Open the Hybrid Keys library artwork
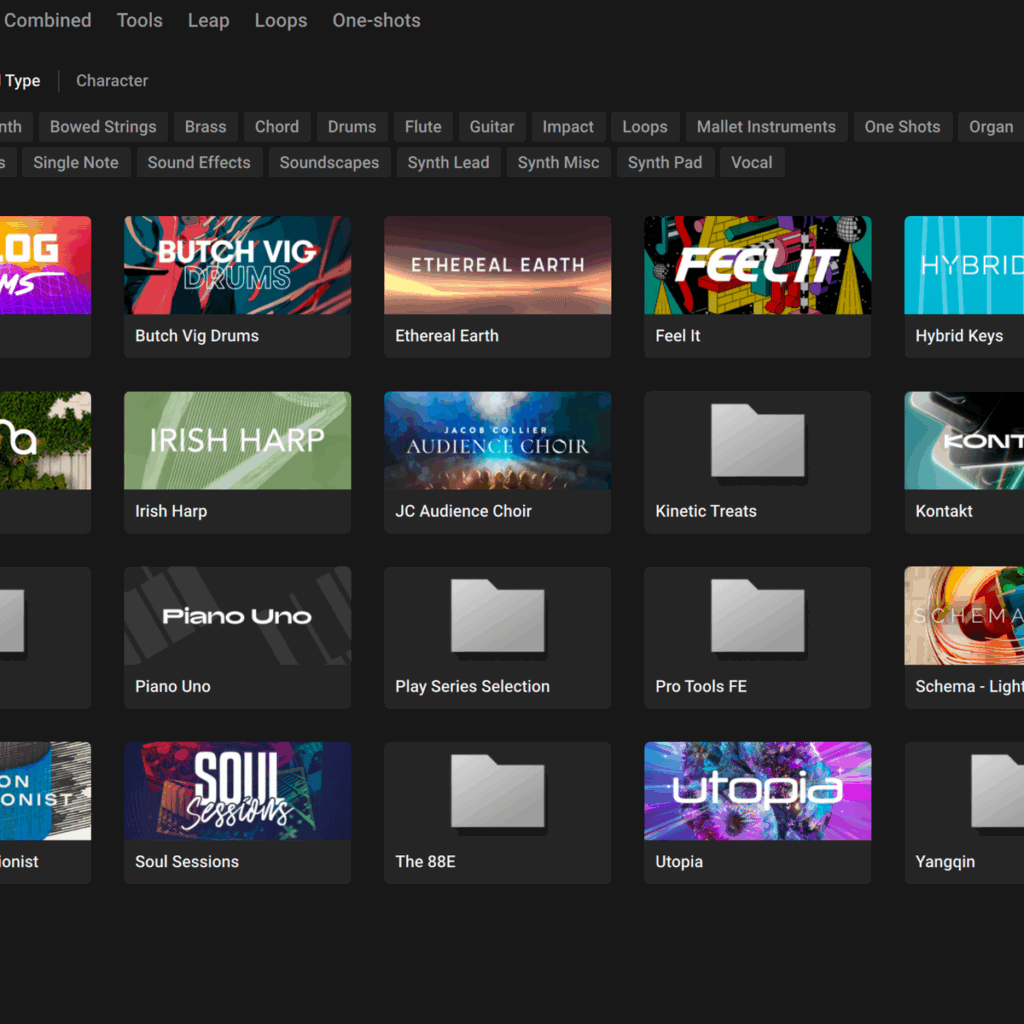The width and height of the screenshot is (1024, 1024). pos(964,265)
